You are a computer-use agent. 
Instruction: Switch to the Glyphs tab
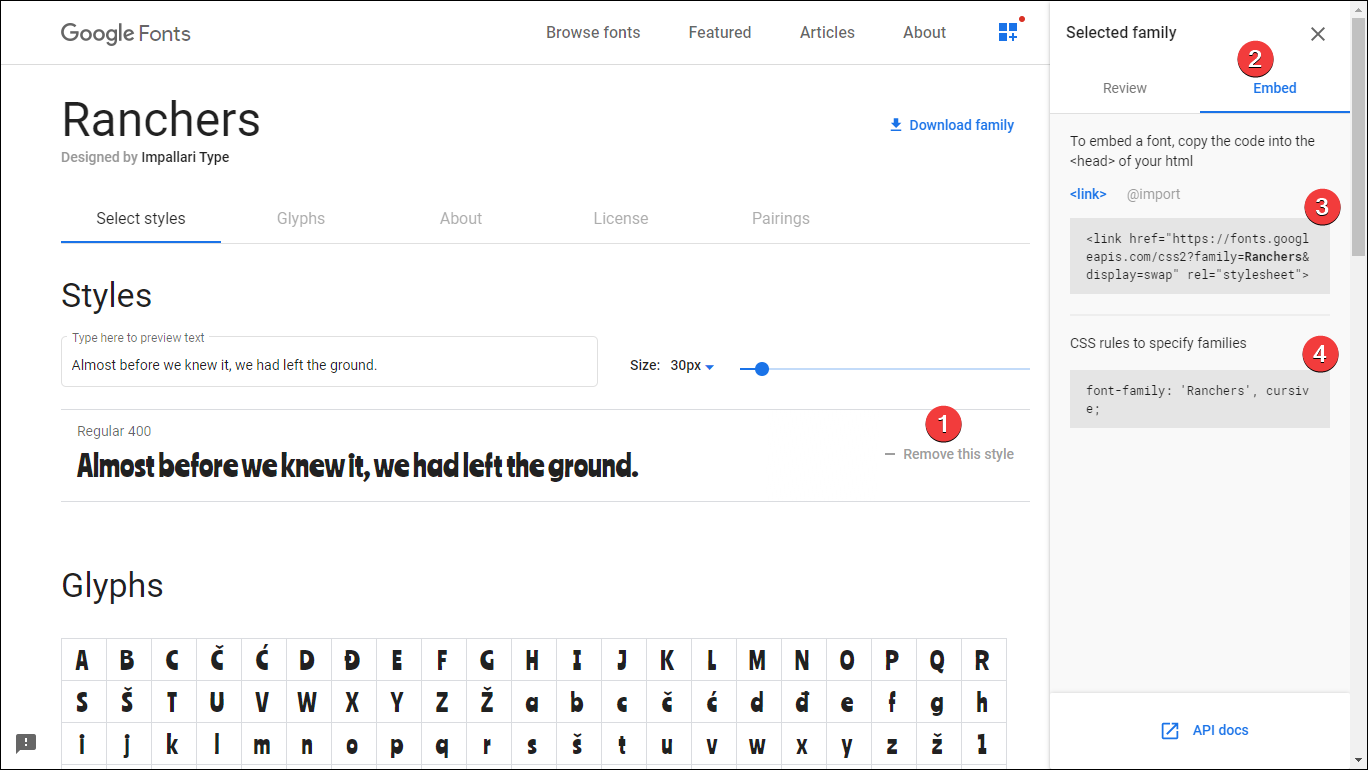click(x=301, y=219)
